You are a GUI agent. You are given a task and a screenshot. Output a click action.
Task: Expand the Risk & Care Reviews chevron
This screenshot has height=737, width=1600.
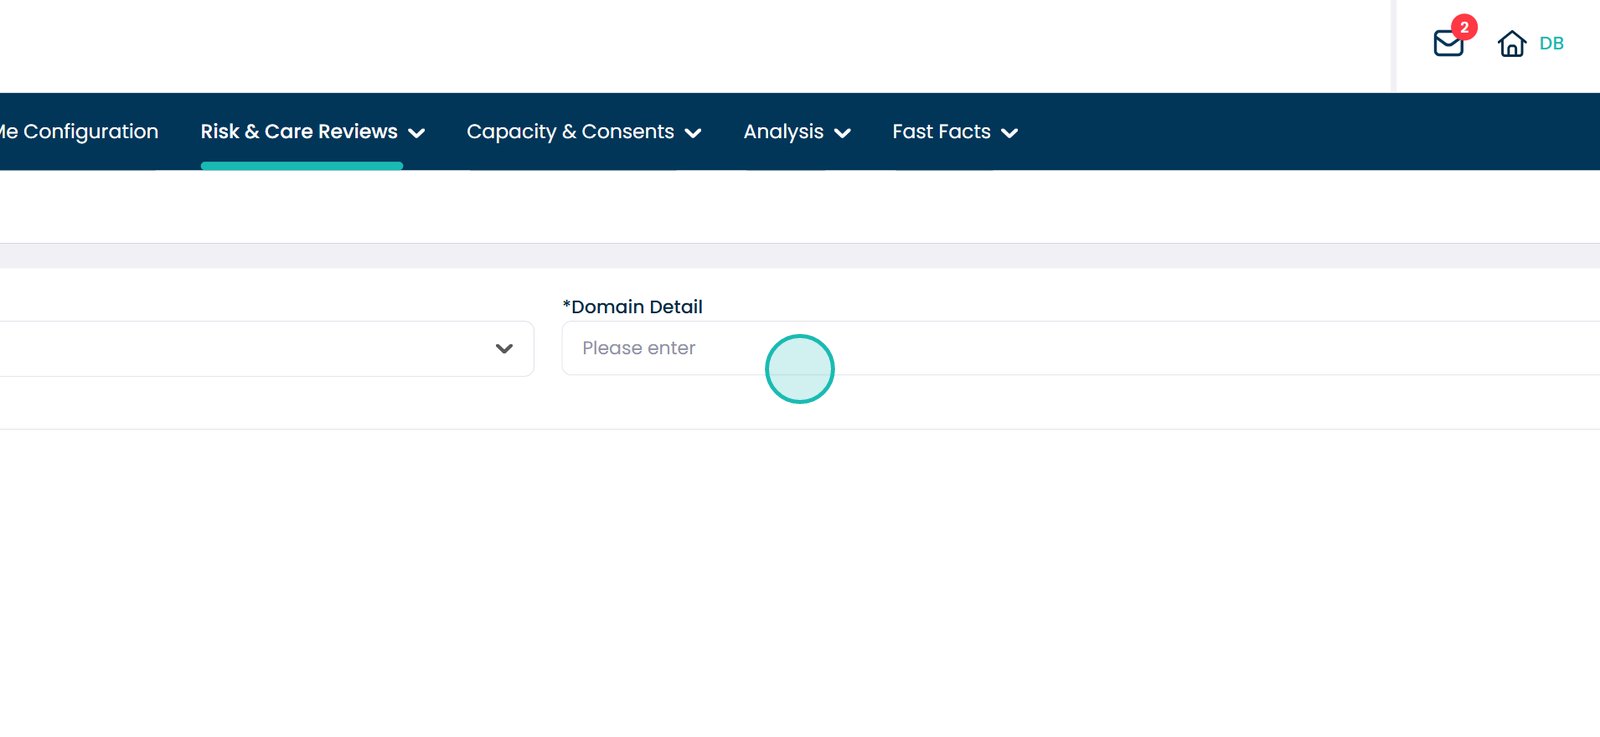[x=417, y=133]
